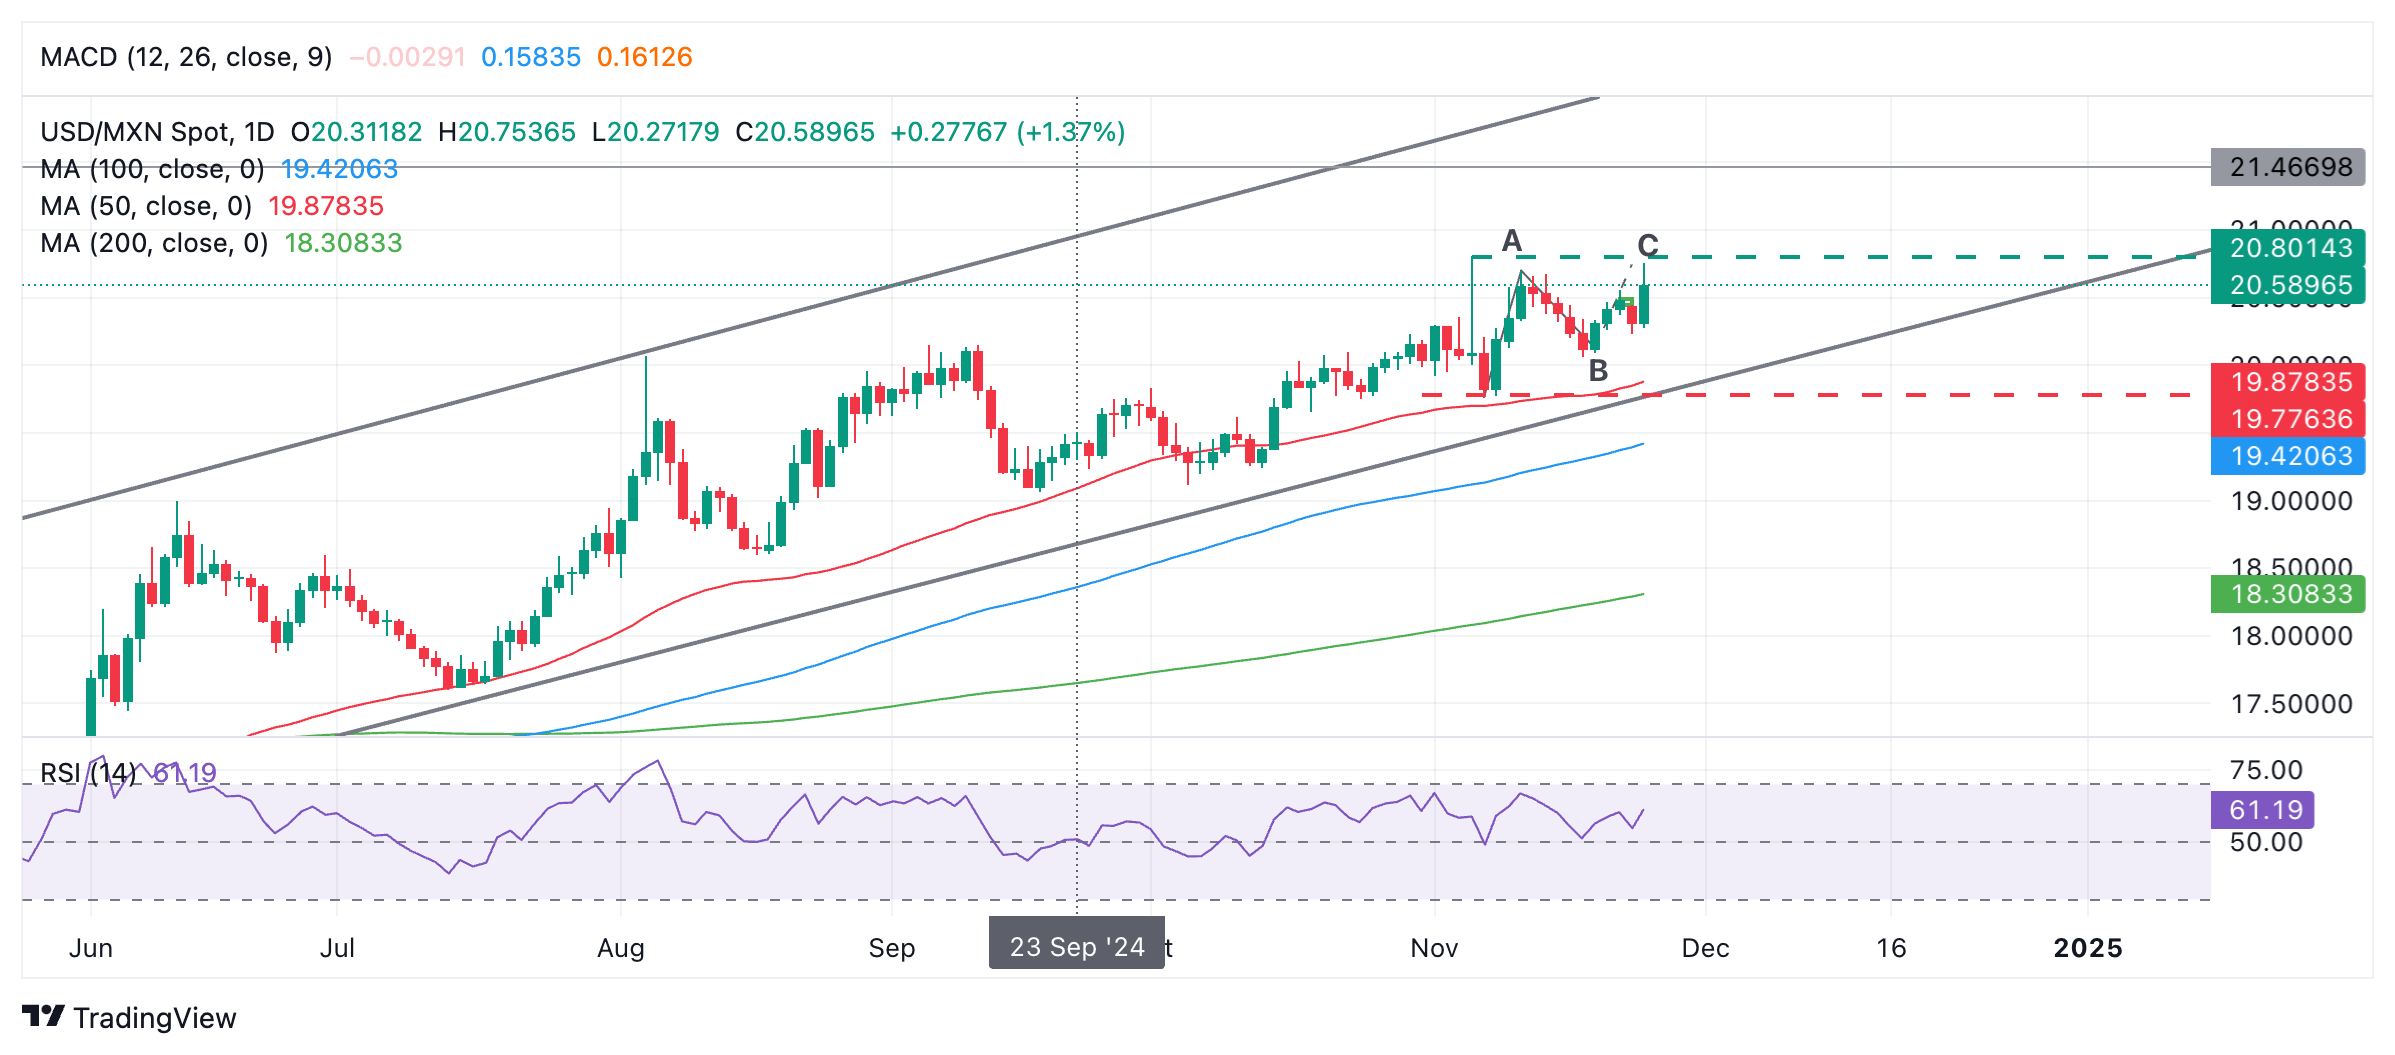Screen dimensions: 2395x1055
Task: Select the MACD (12, 26, close, 9) legend
Action: tap(186, 57)
